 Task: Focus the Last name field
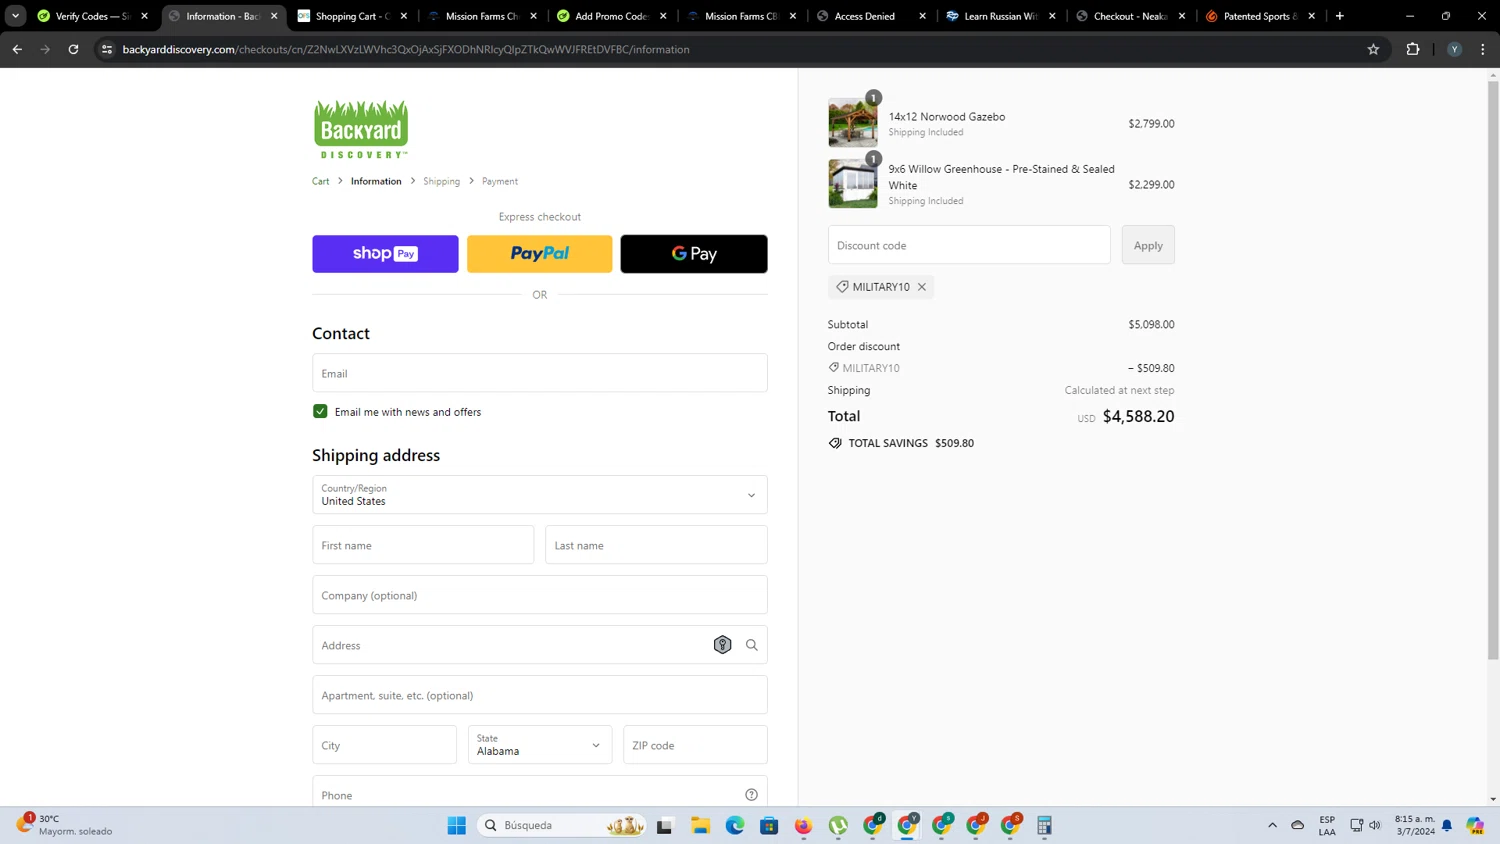(656, 545)
